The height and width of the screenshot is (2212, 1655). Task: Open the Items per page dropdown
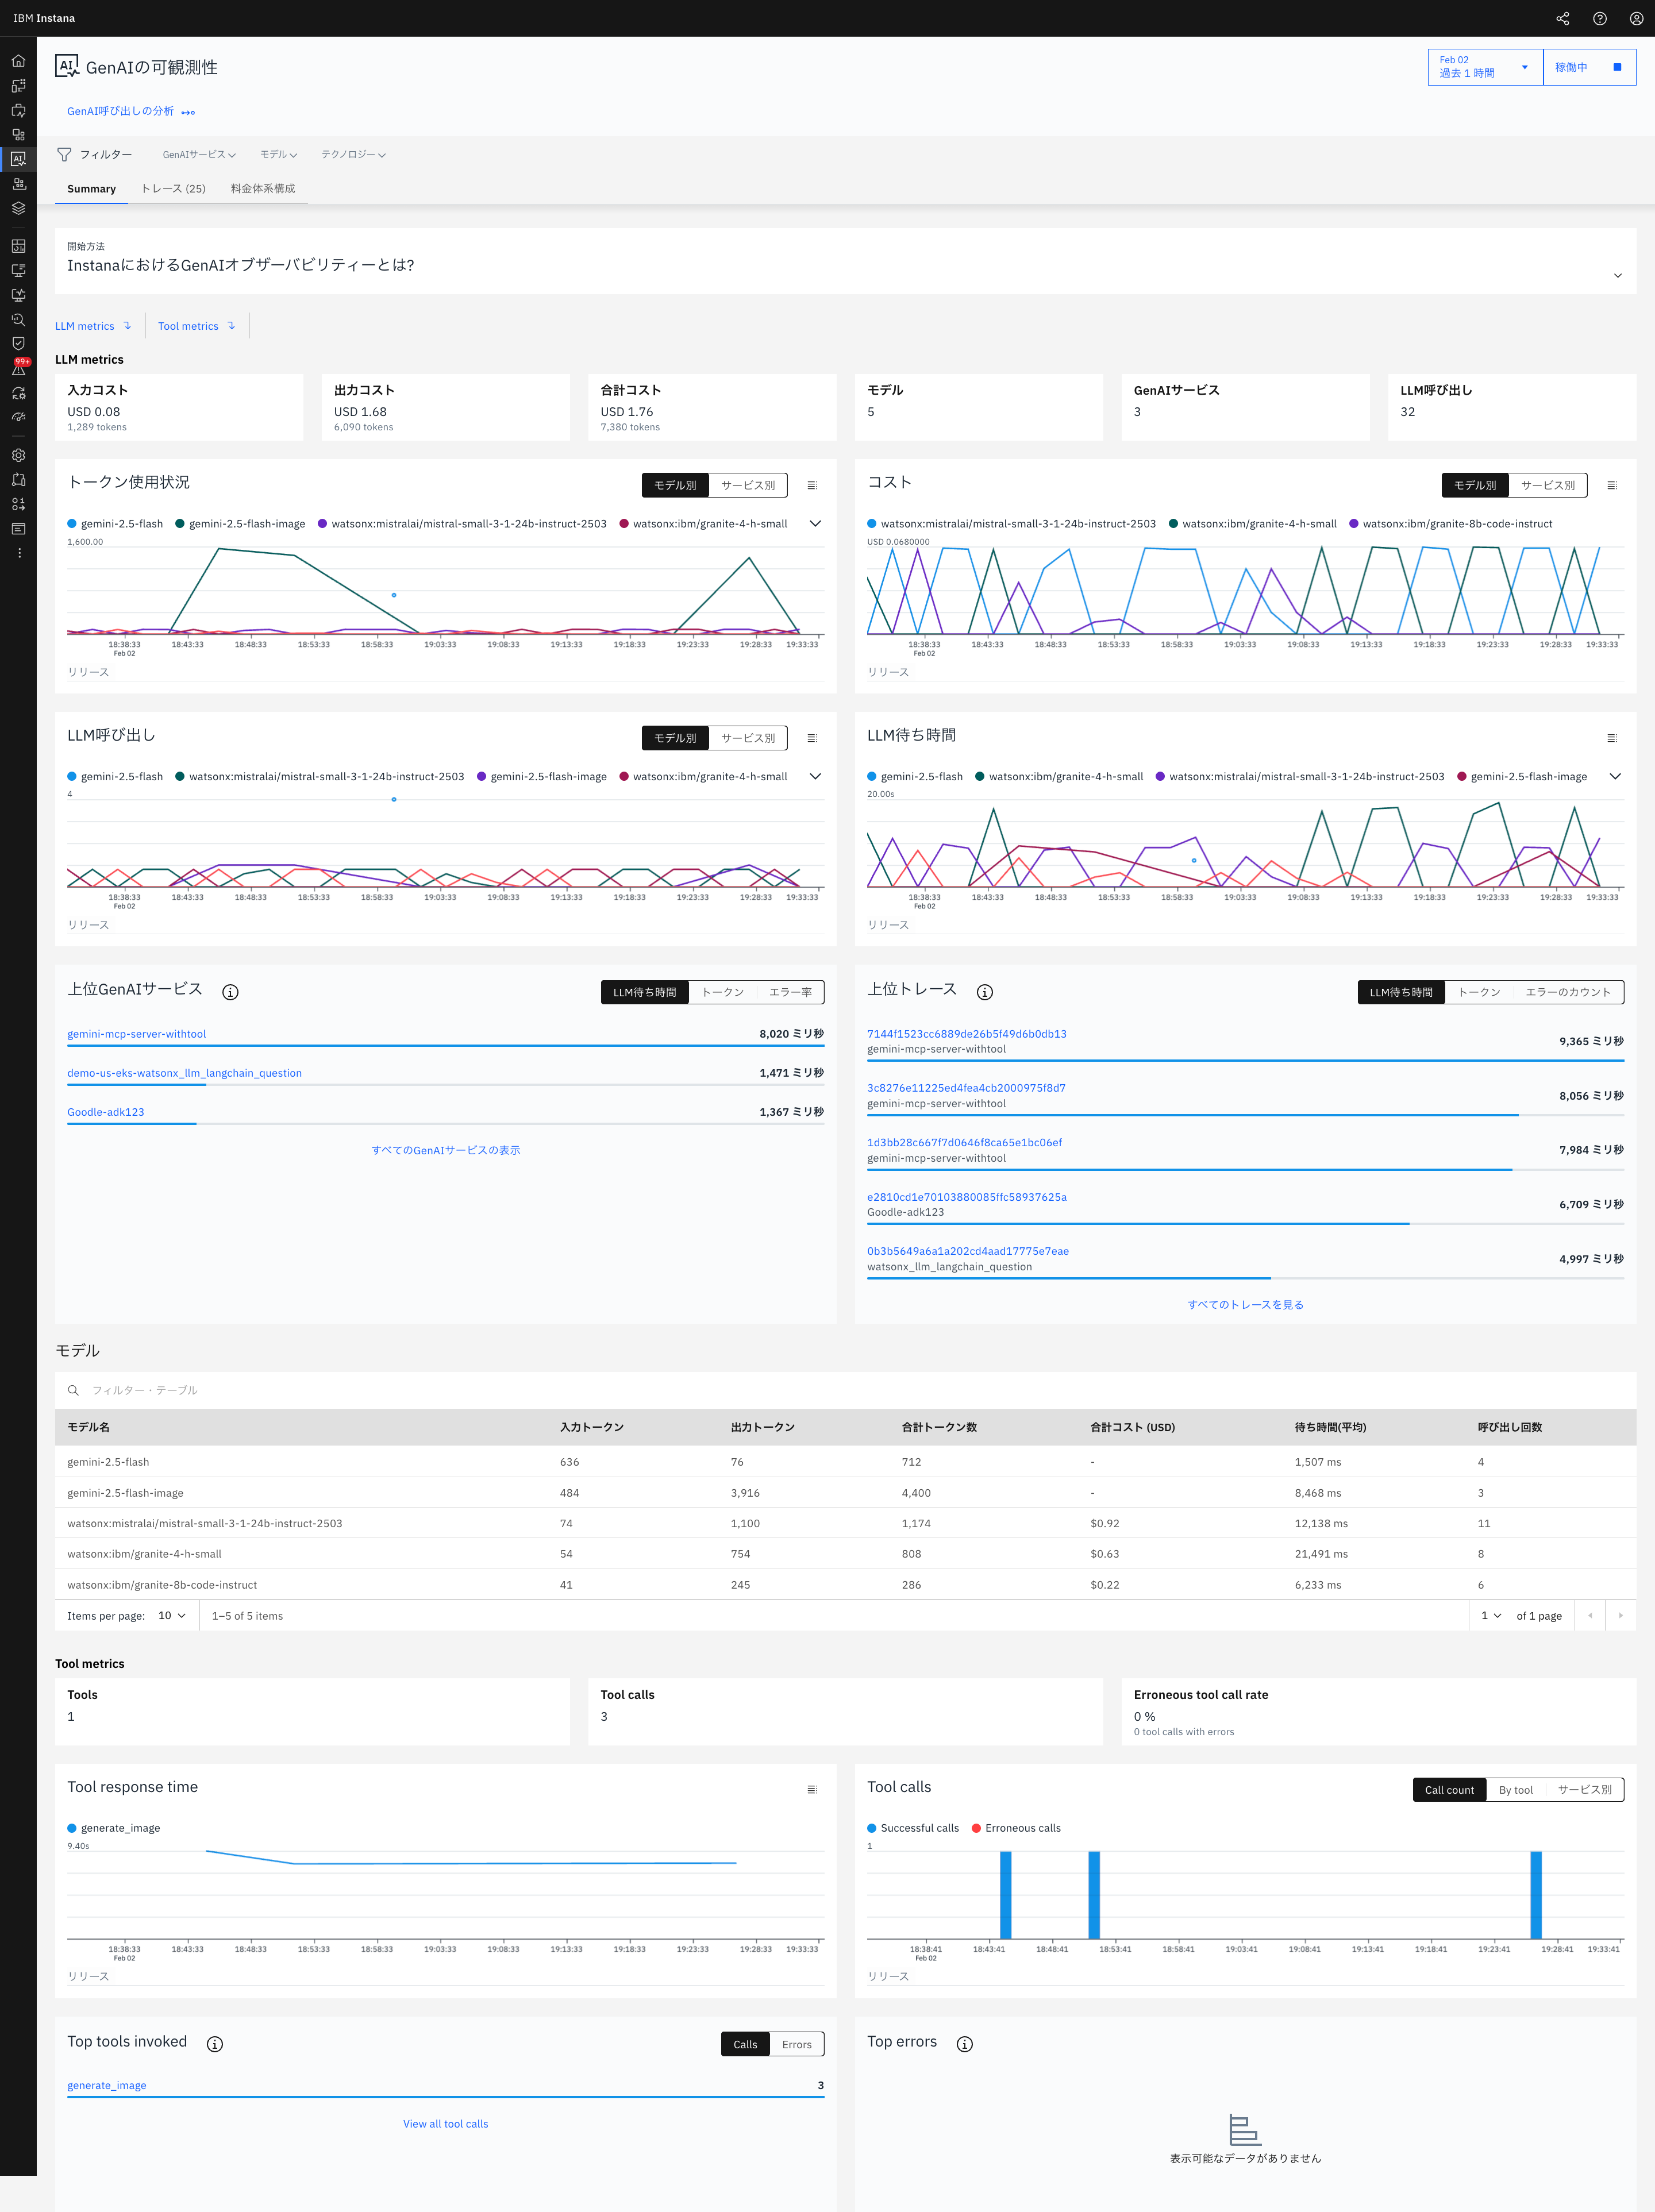171,1615
